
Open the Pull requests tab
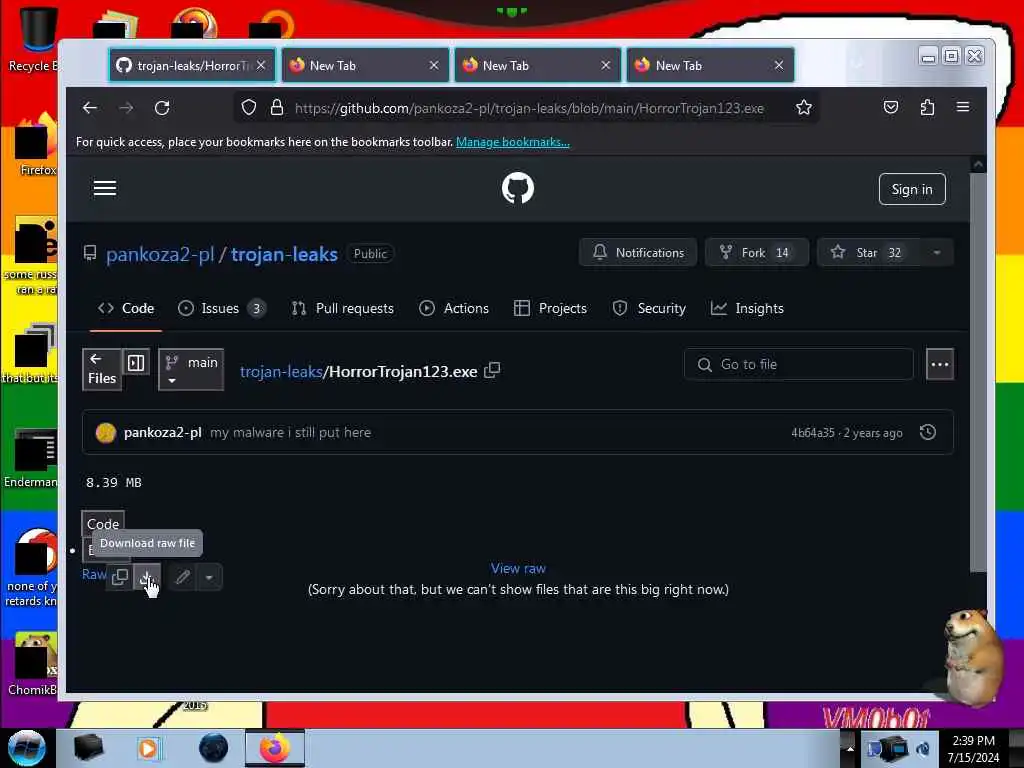pos(343,308)
